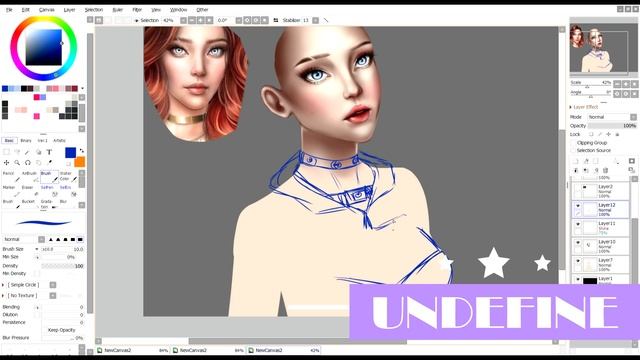The width and height of the screenshot is (640, 360).
Task: Swap foreground and background colors
Action: tap(82, 151)
